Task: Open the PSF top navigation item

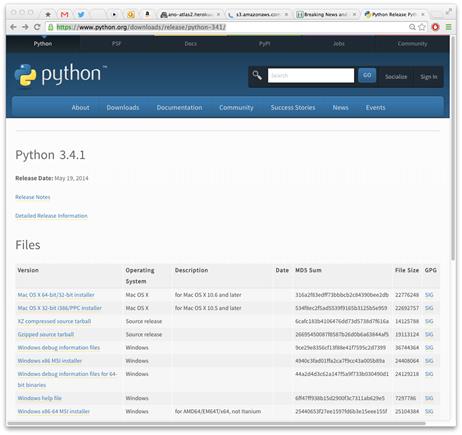Action: (116, 44)
